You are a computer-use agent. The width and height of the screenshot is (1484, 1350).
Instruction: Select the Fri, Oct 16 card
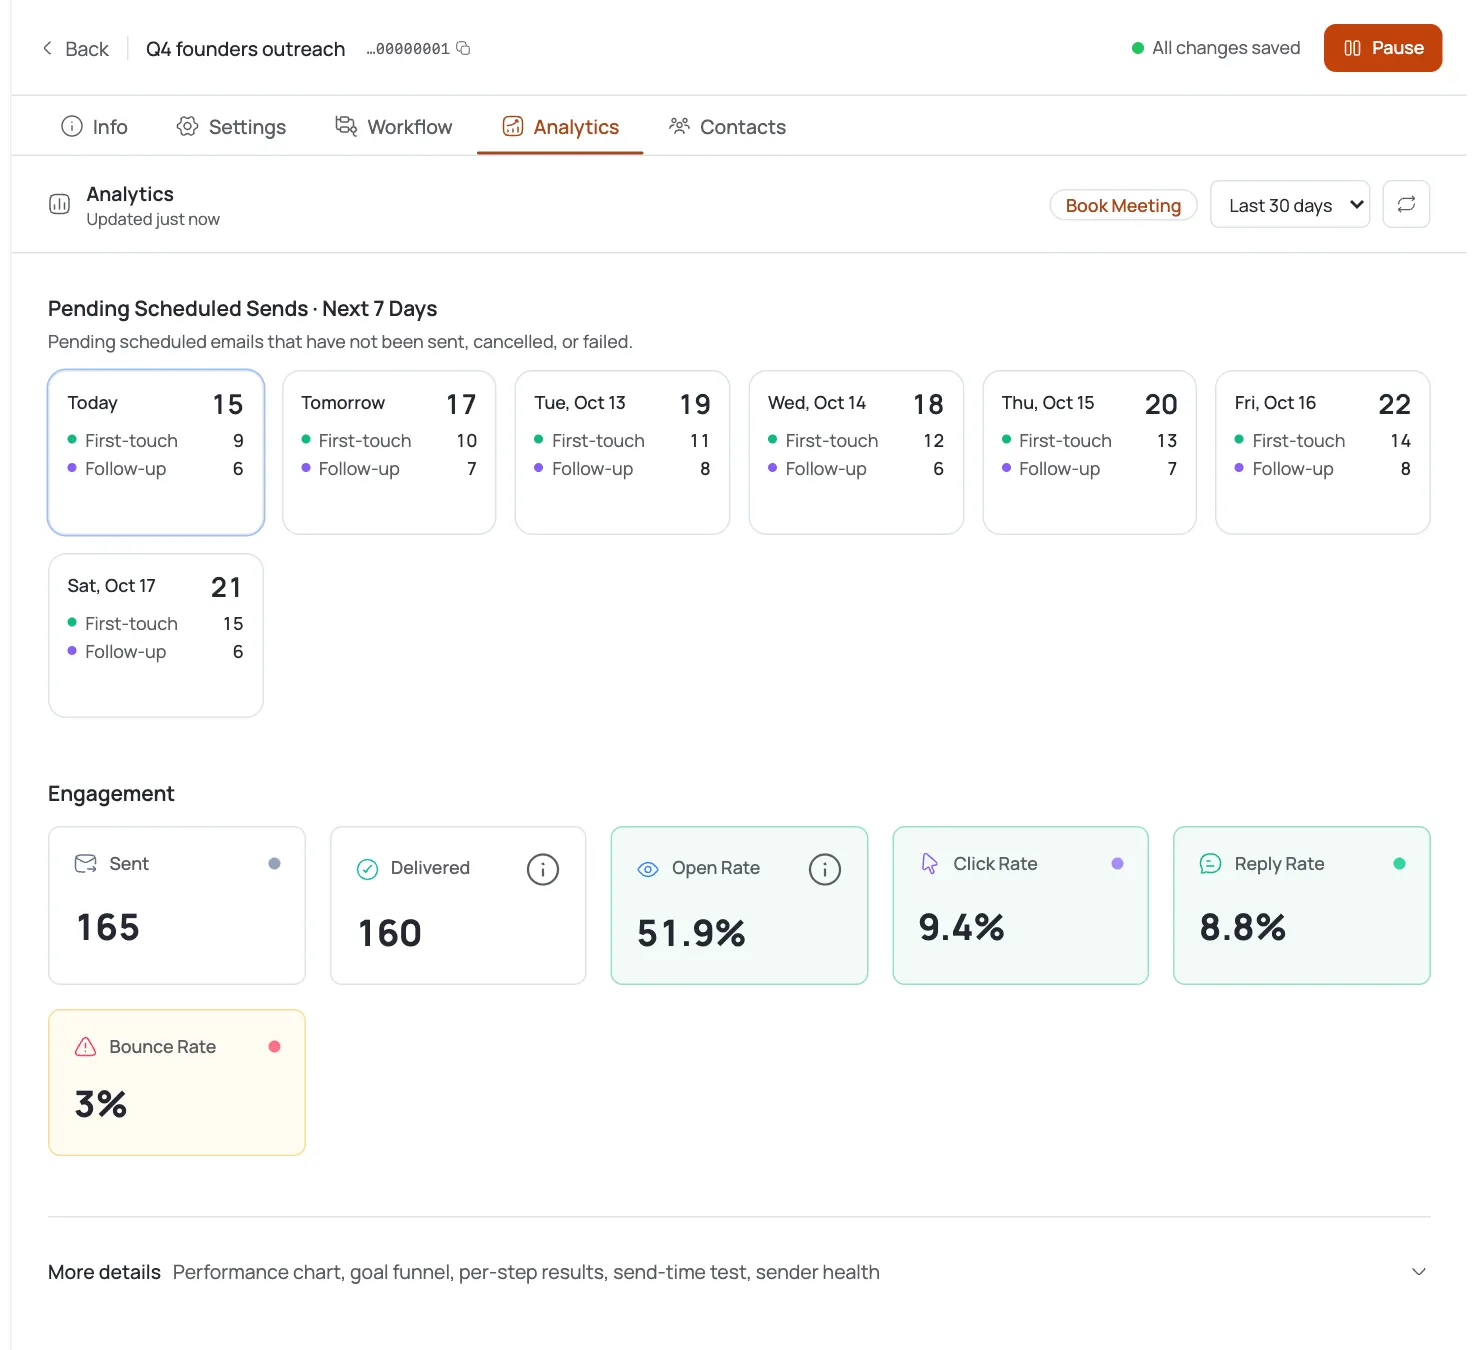pos(1323,453)
